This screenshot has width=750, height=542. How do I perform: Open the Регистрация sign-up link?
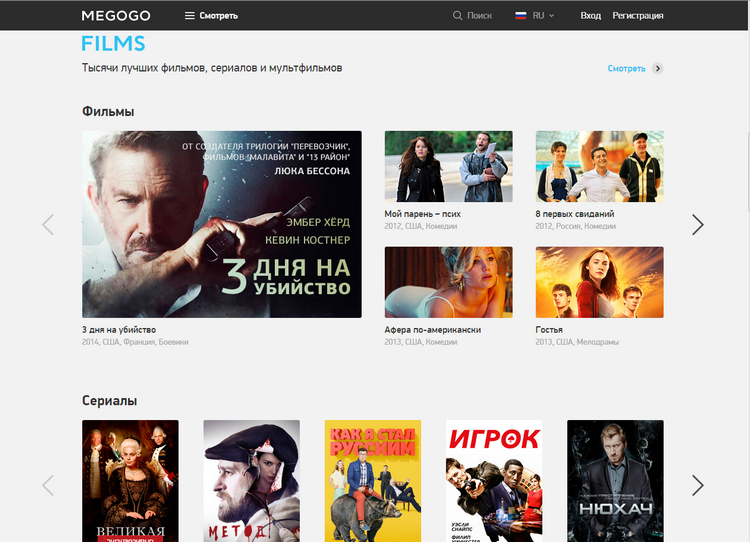click(x=638, y=16)
